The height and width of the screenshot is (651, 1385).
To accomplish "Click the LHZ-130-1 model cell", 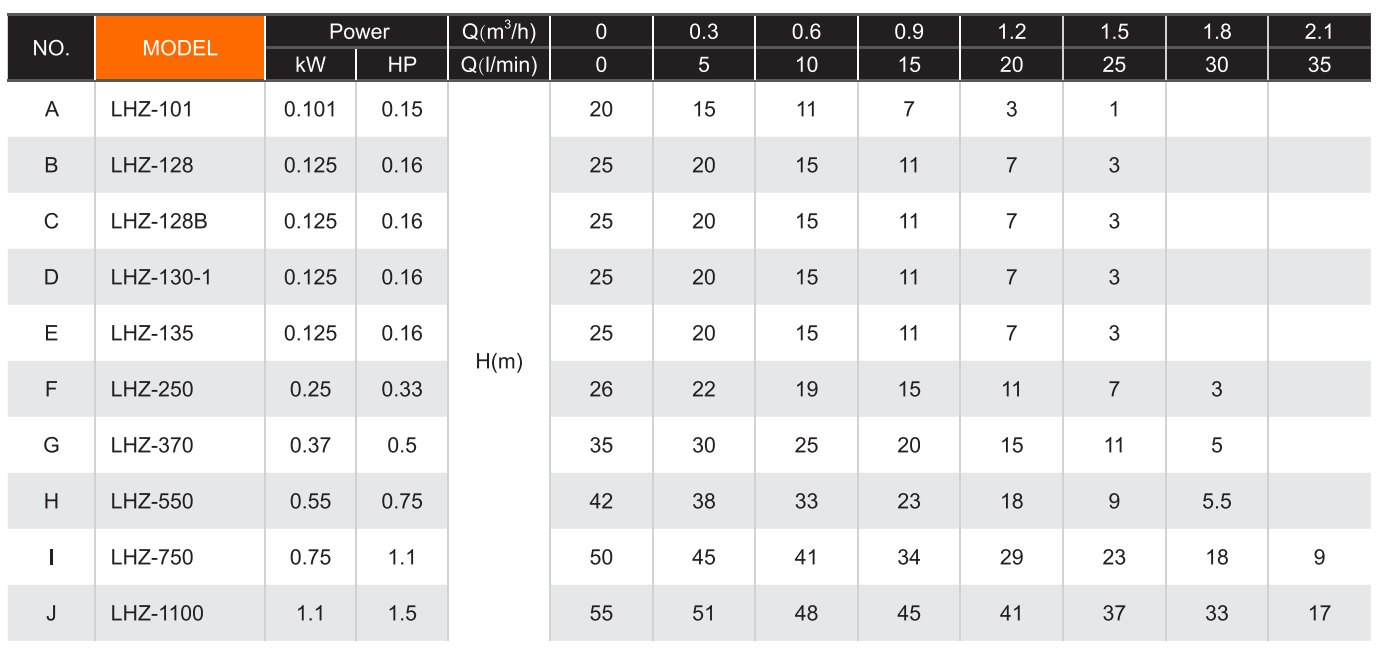I will click(161, 277).
